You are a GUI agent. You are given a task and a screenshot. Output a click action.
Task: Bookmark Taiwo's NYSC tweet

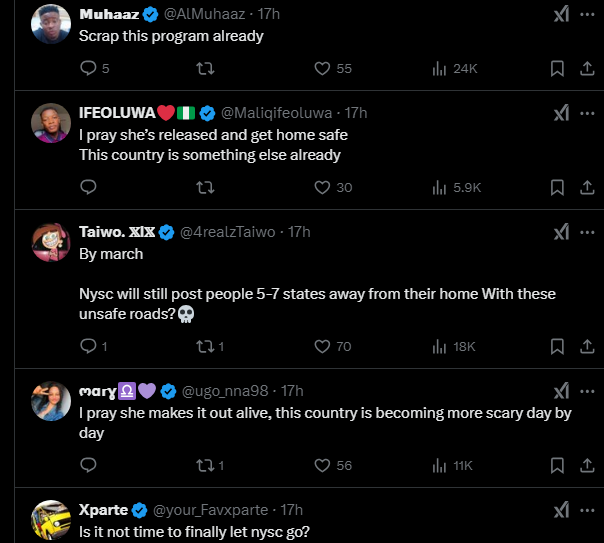(557, 346)
